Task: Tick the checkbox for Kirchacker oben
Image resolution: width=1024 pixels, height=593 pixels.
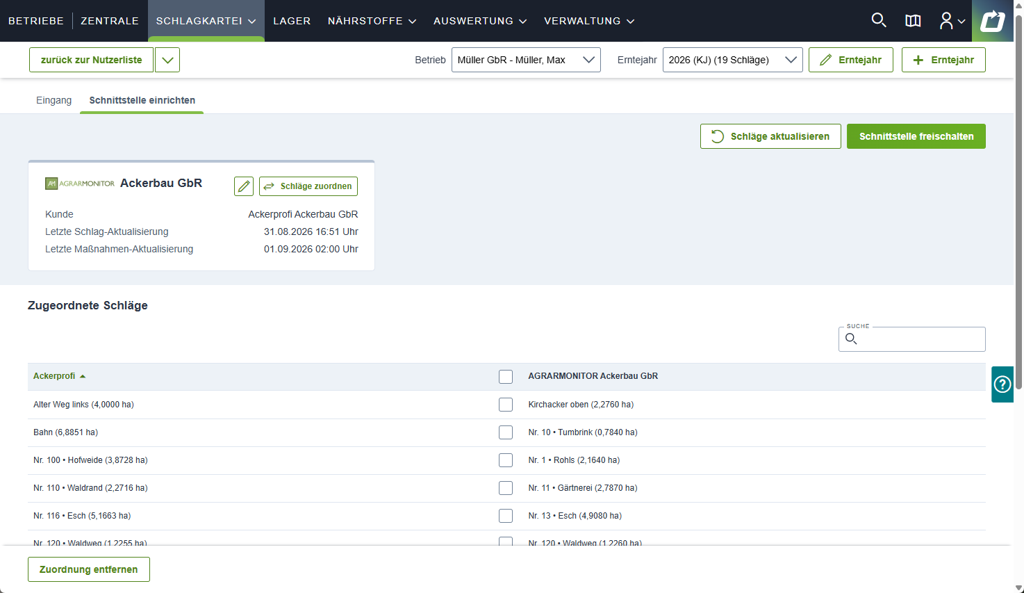Action: click(x=505, y=404)
